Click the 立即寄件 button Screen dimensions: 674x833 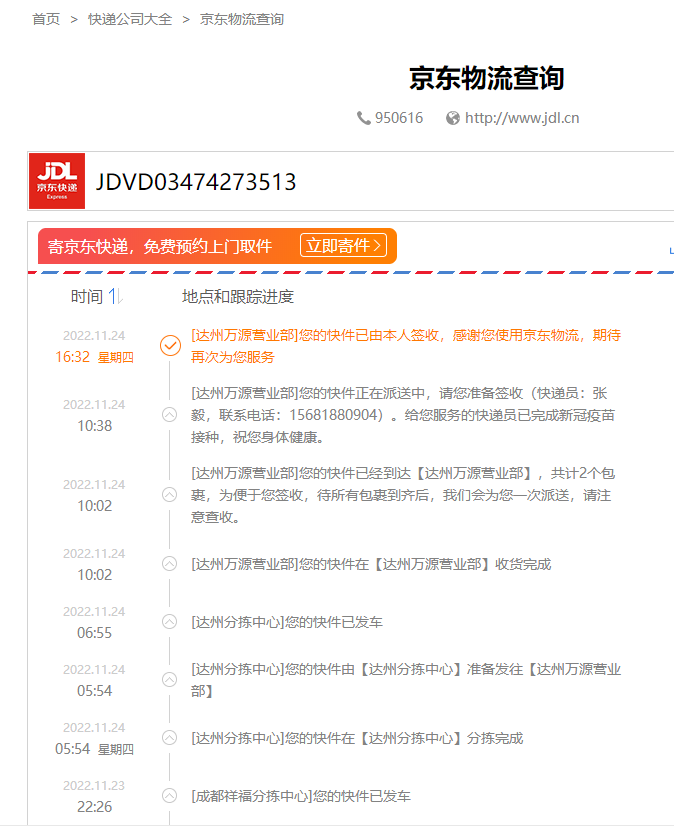(x=343, y=245)
